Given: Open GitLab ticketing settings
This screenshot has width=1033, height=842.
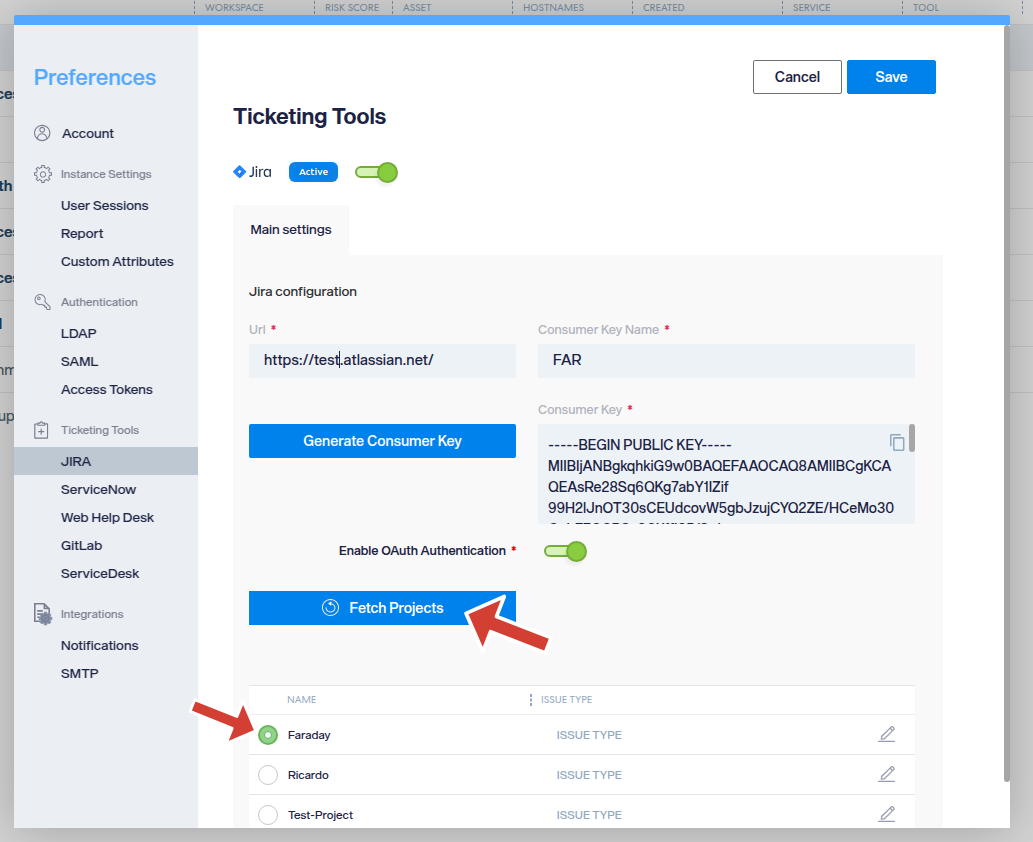Looking at the screenshot, I should click(82, 546).
